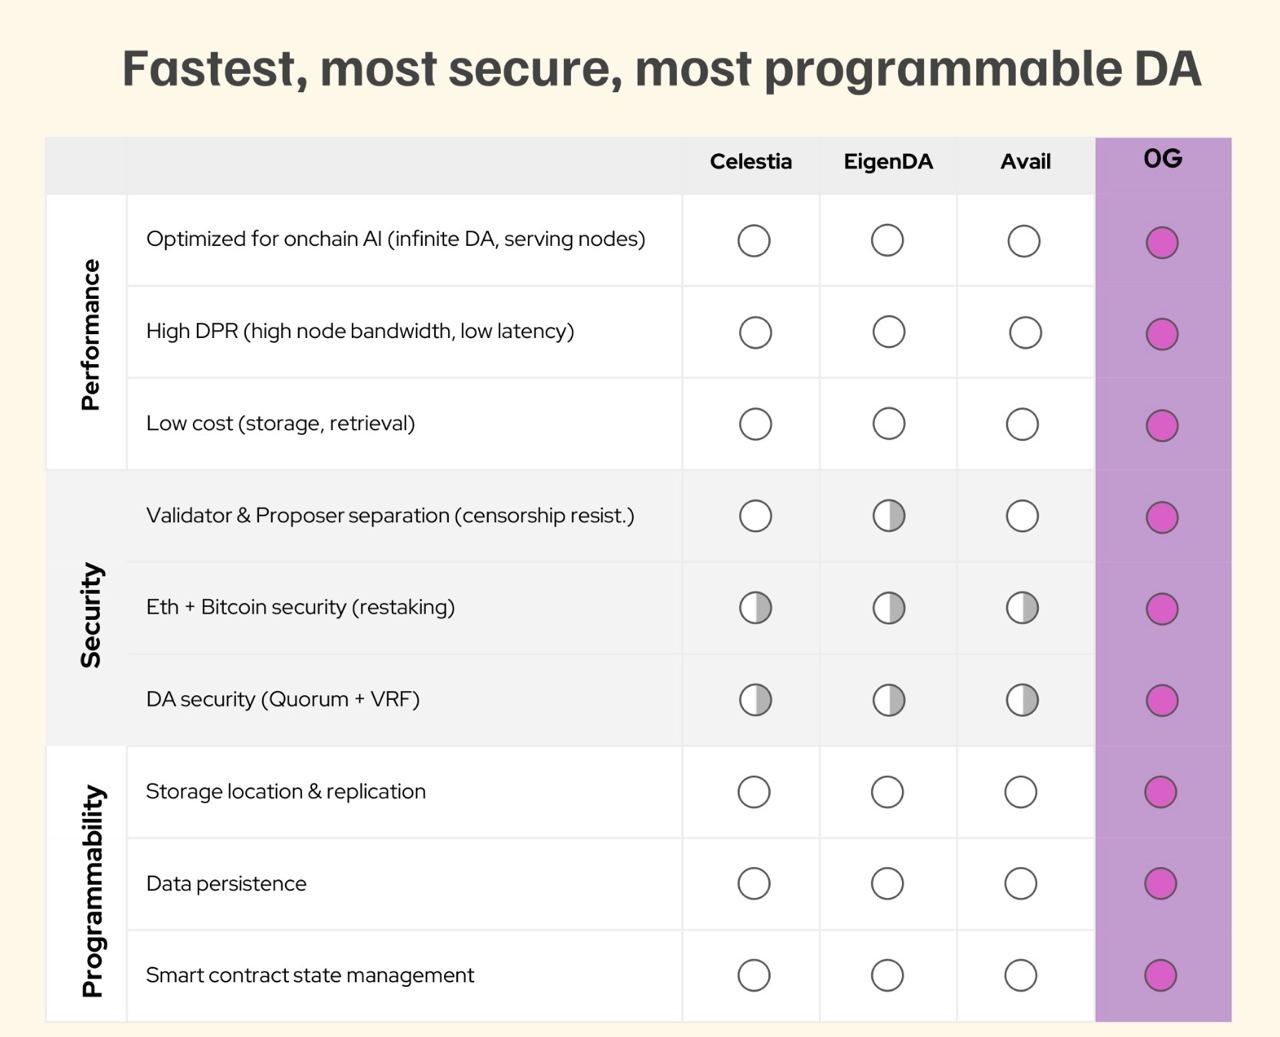
Task: Click EigenDA empty circle for Data persistence
Action: (887, 883)
